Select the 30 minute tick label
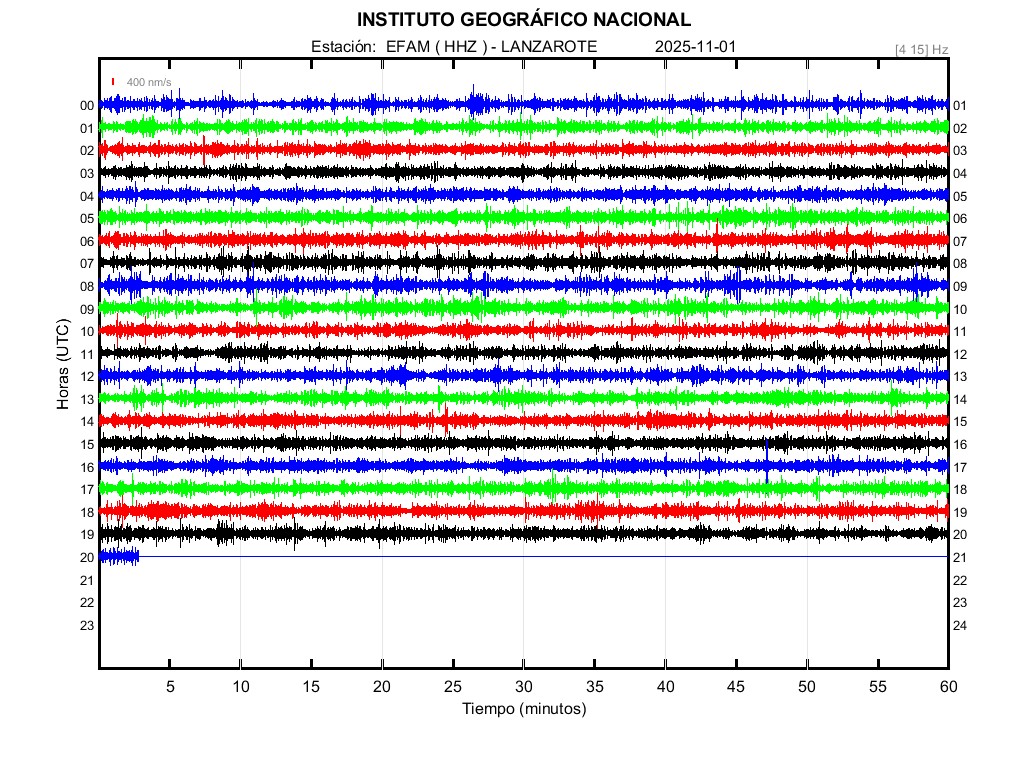 [x=523, y=687]
